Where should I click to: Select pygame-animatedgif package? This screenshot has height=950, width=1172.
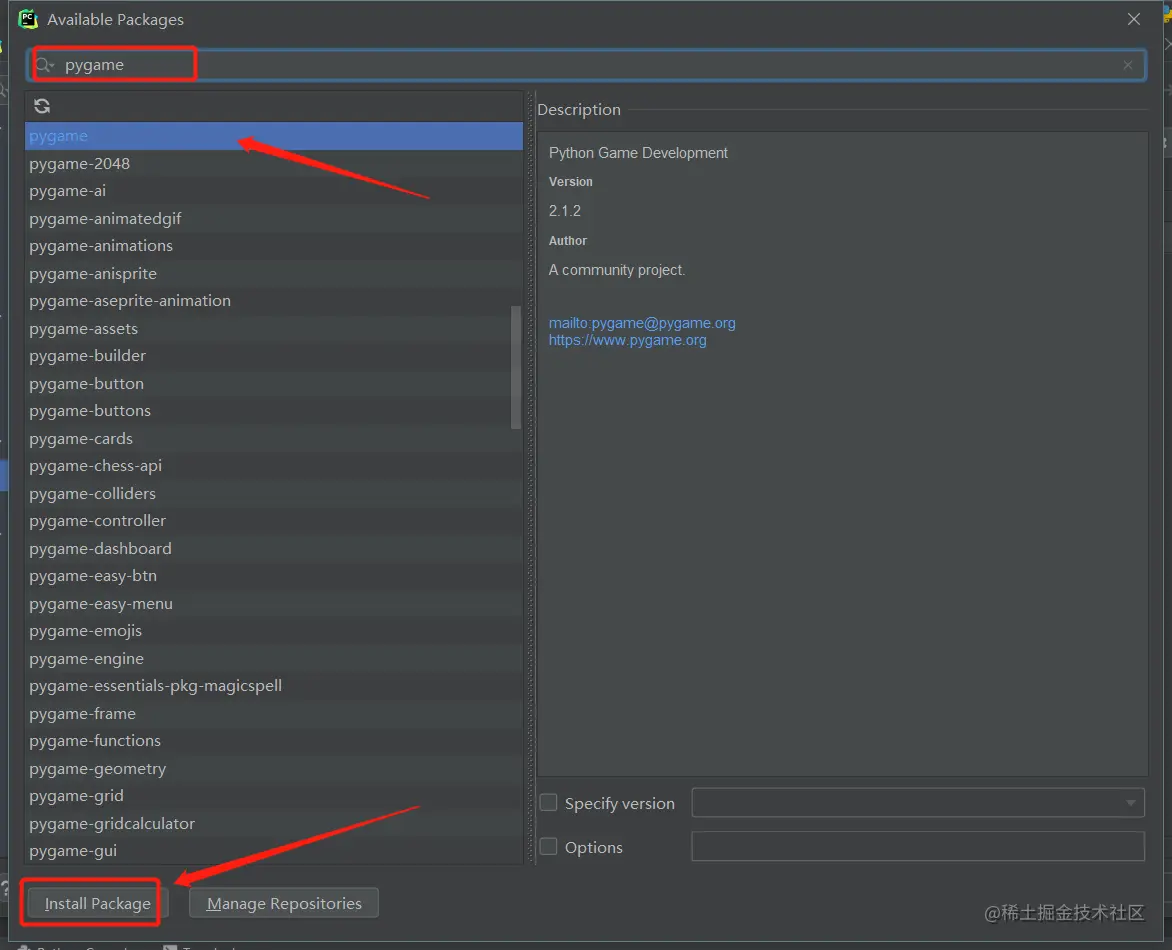click(274, 218)
